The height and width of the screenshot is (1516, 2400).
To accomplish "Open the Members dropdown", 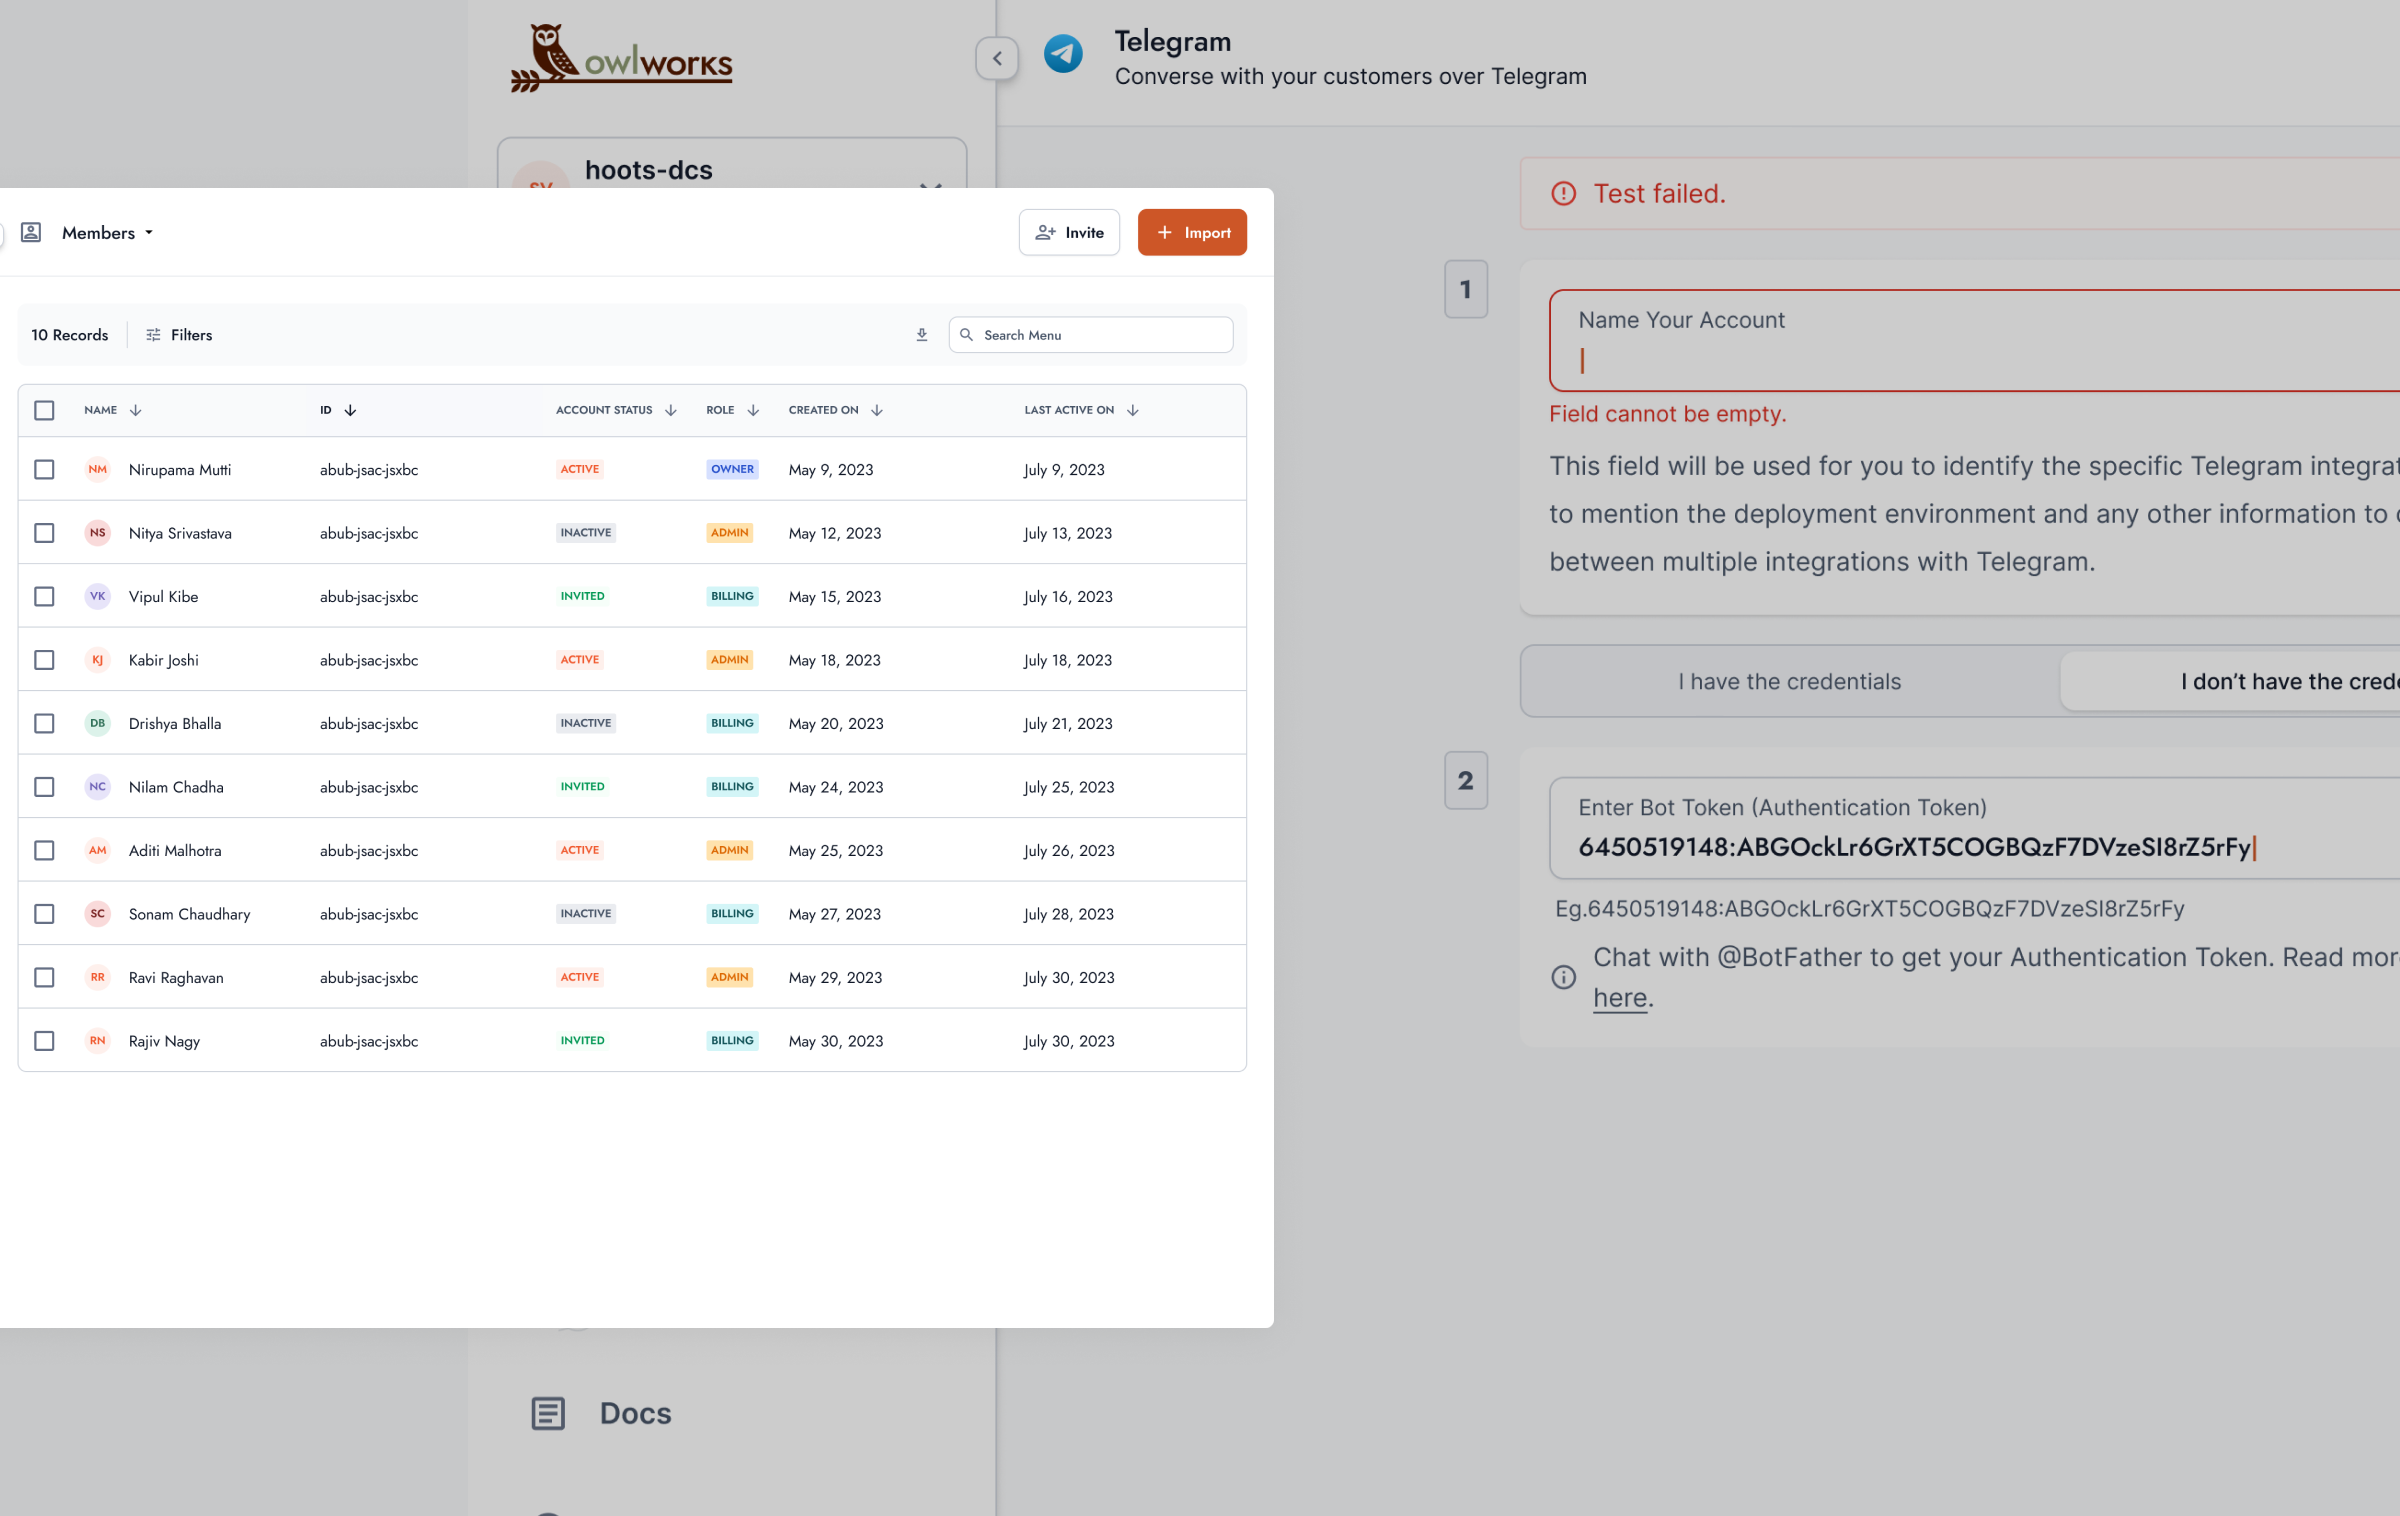I will (x=108, y=233).
